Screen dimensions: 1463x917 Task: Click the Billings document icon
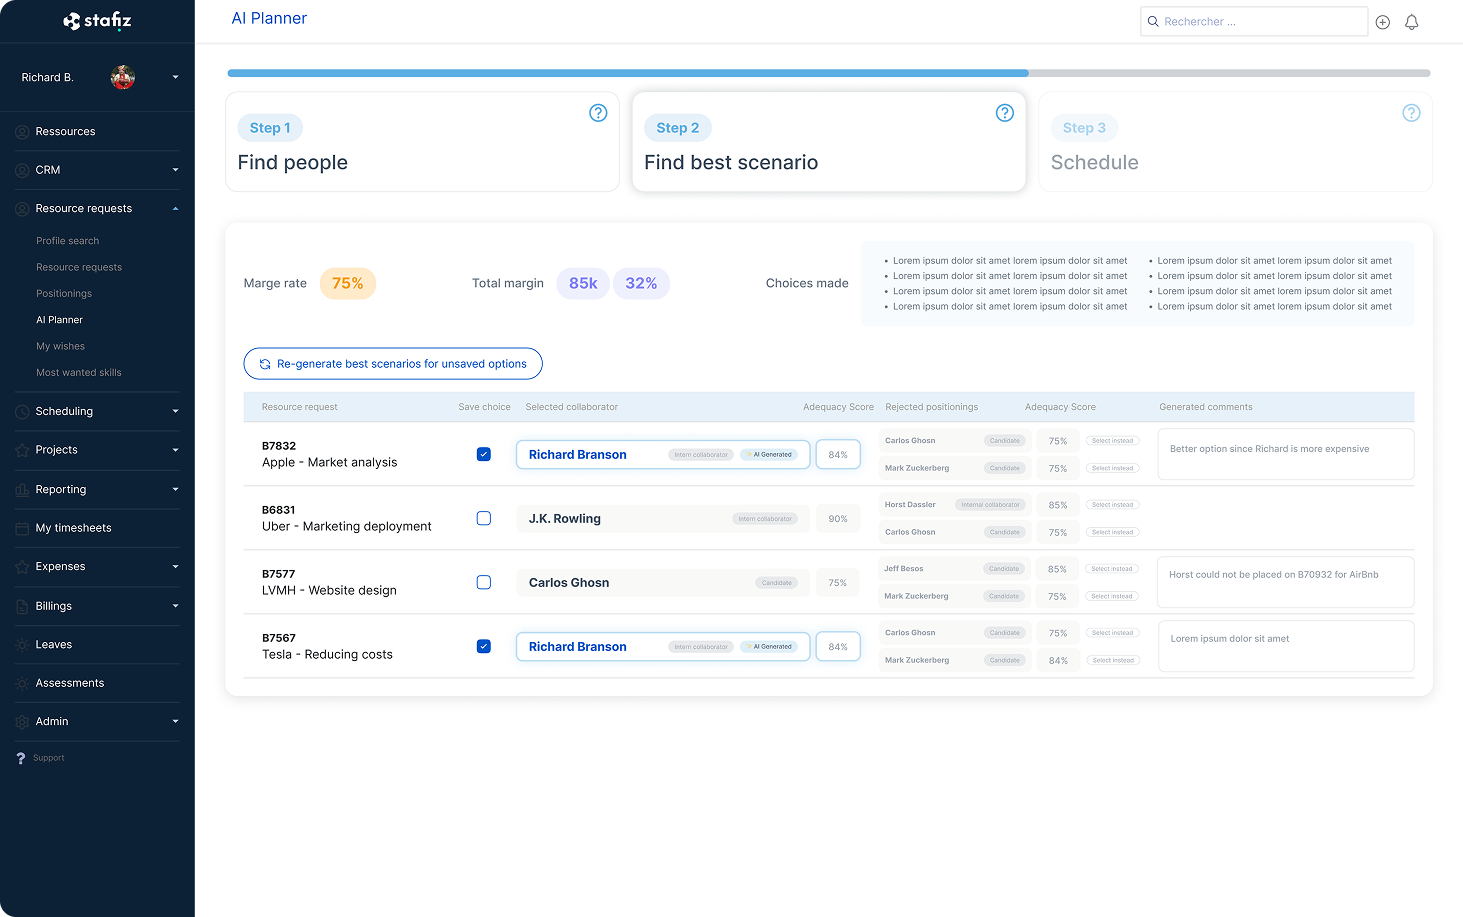click(x=22, y=606)
